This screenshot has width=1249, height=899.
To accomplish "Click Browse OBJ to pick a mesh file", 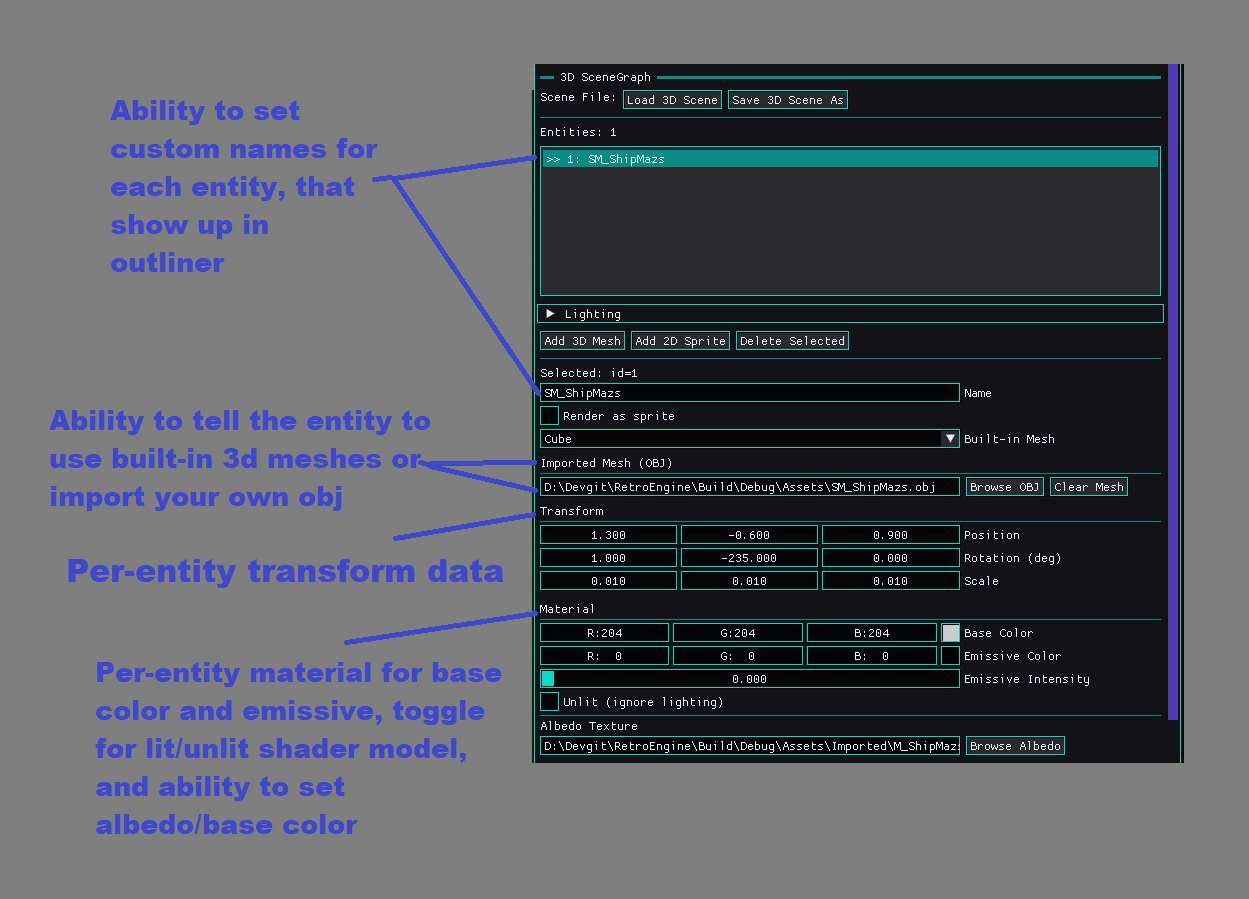I will click(x=1004, y=486).
